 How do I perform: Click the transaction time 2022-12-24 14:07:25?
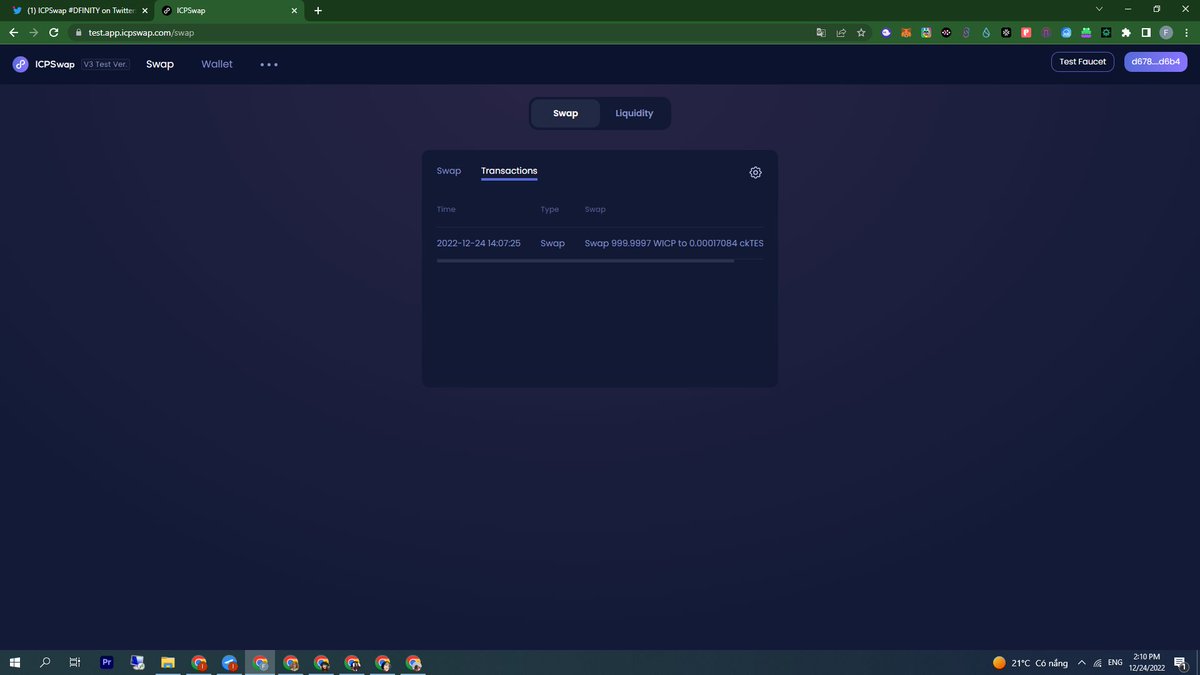pyautogui.click(x=479, y=243)
